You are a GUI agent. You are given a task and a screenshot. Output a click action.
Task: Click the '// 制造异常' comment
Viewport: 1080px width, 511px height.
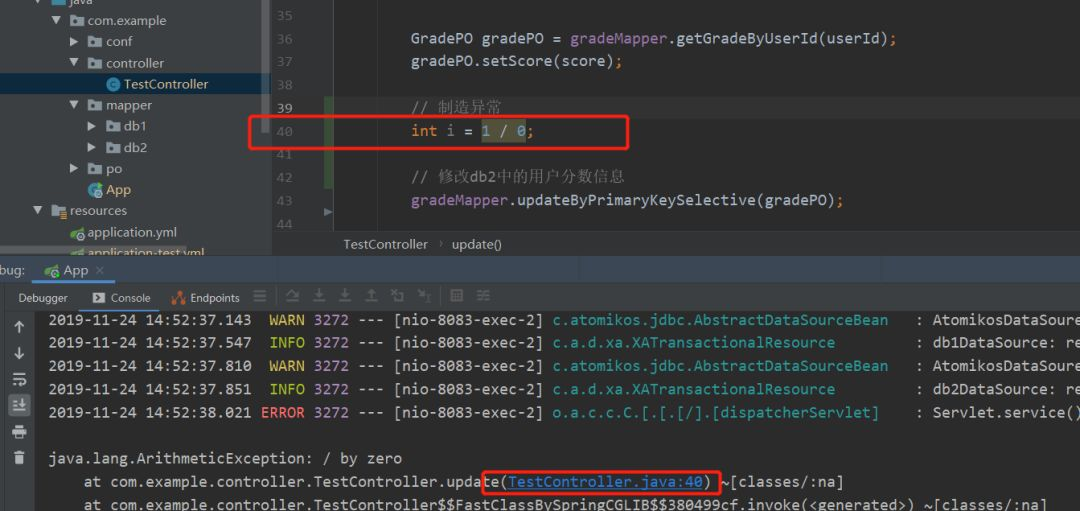[x=456, y=108]
